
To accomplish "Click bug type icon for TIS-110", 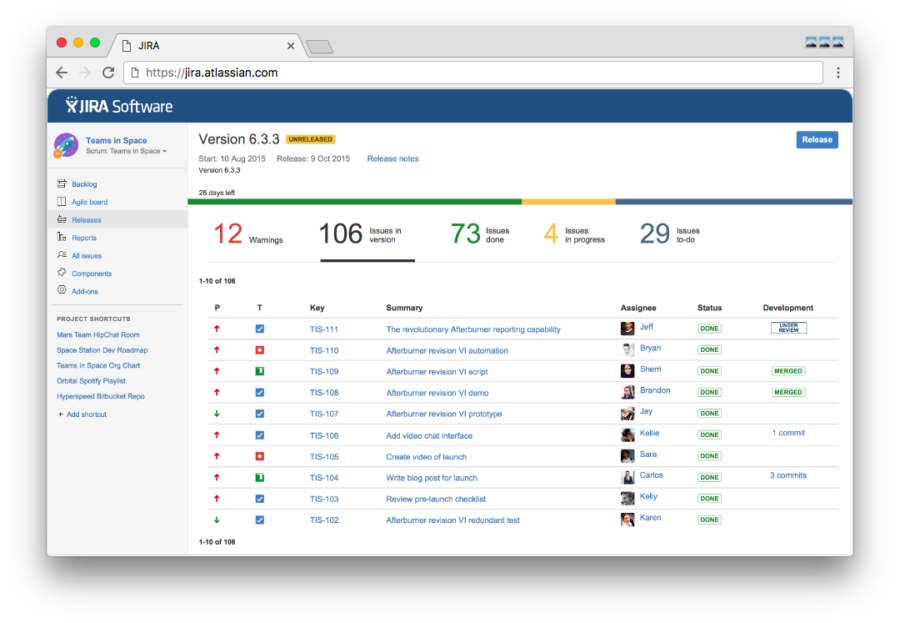I will click(x=259, y=350).
